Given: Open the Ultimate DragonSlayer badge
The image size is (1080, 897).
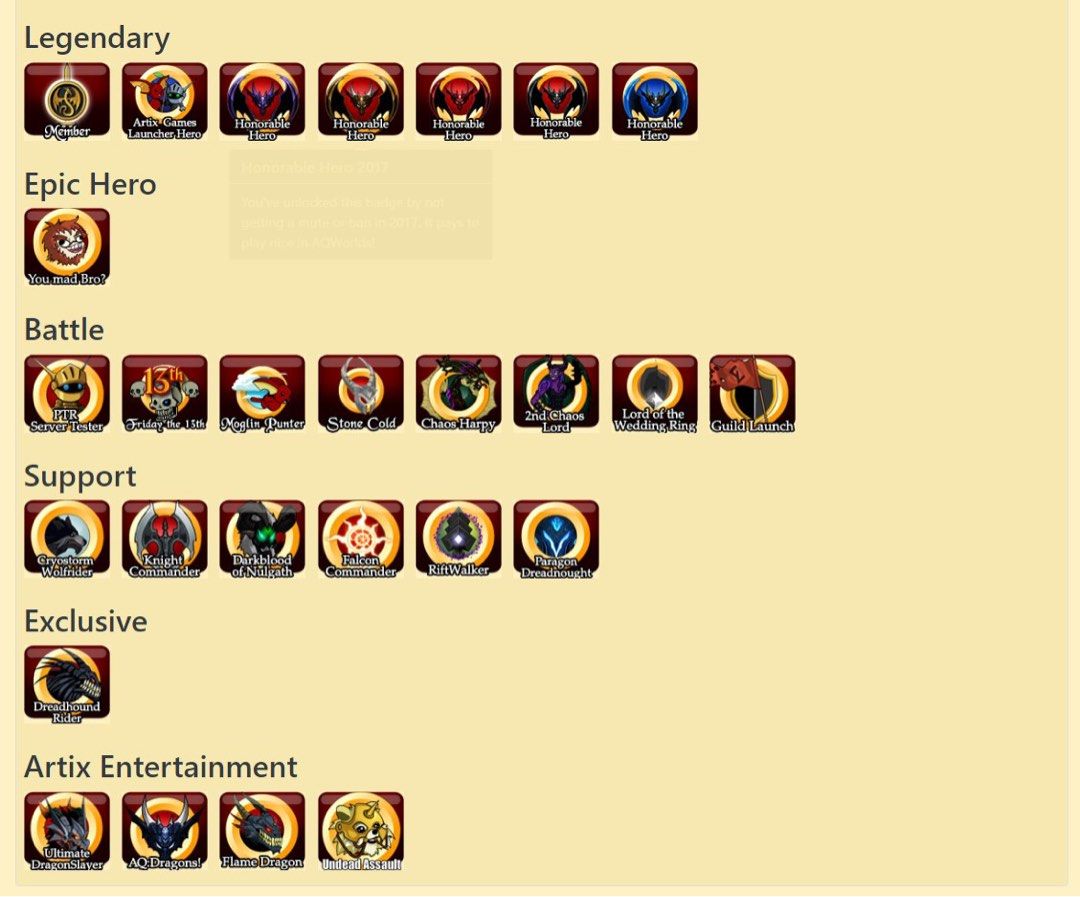Looking at the screenshot, I should pos(67,831).
